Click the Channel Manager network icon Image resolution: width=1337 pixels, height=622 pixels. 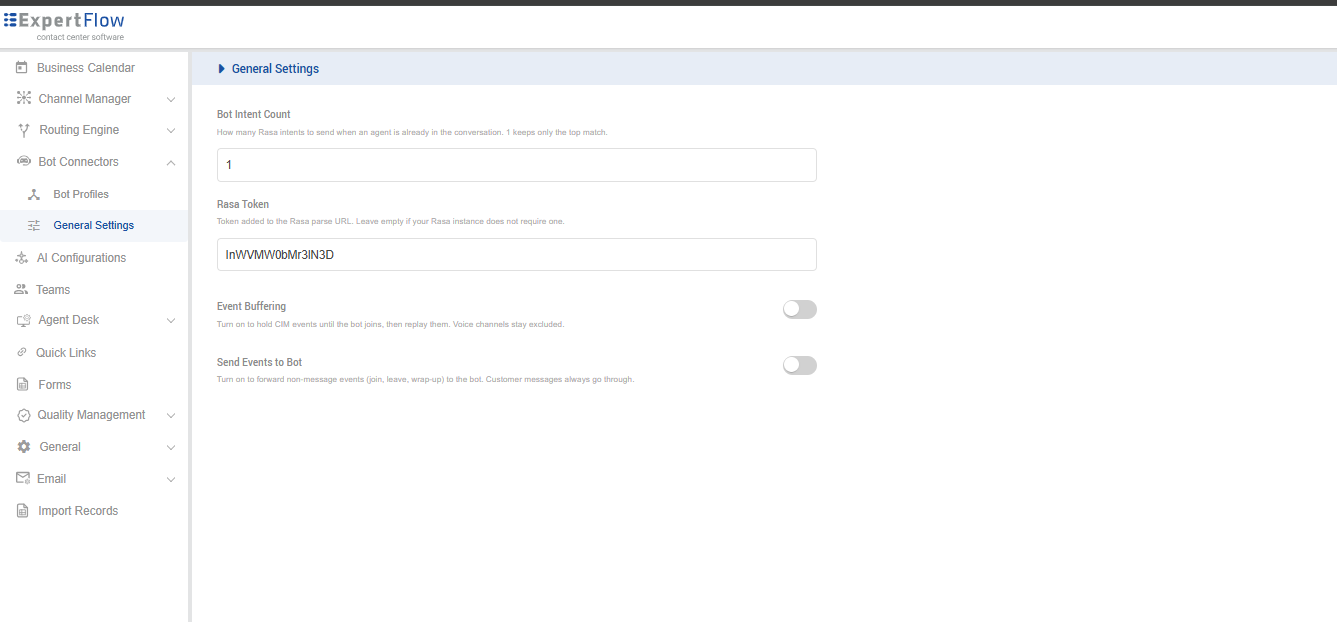(24, 98)
